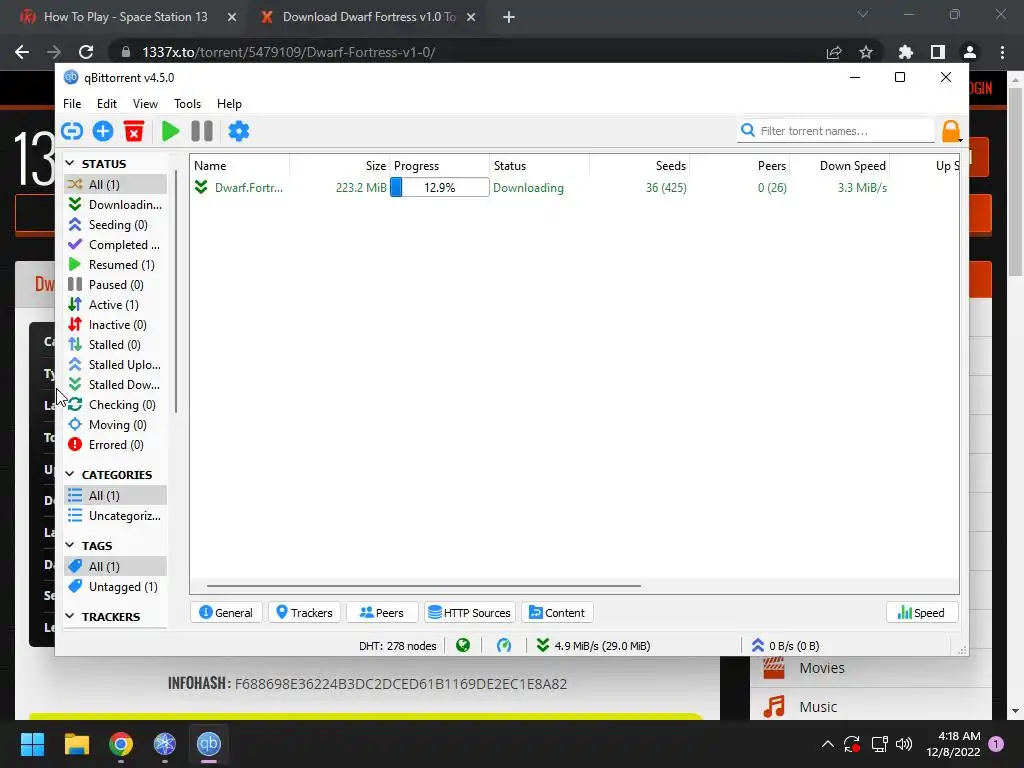Collapse the CATEGORIES section

[x=70, y=474]
